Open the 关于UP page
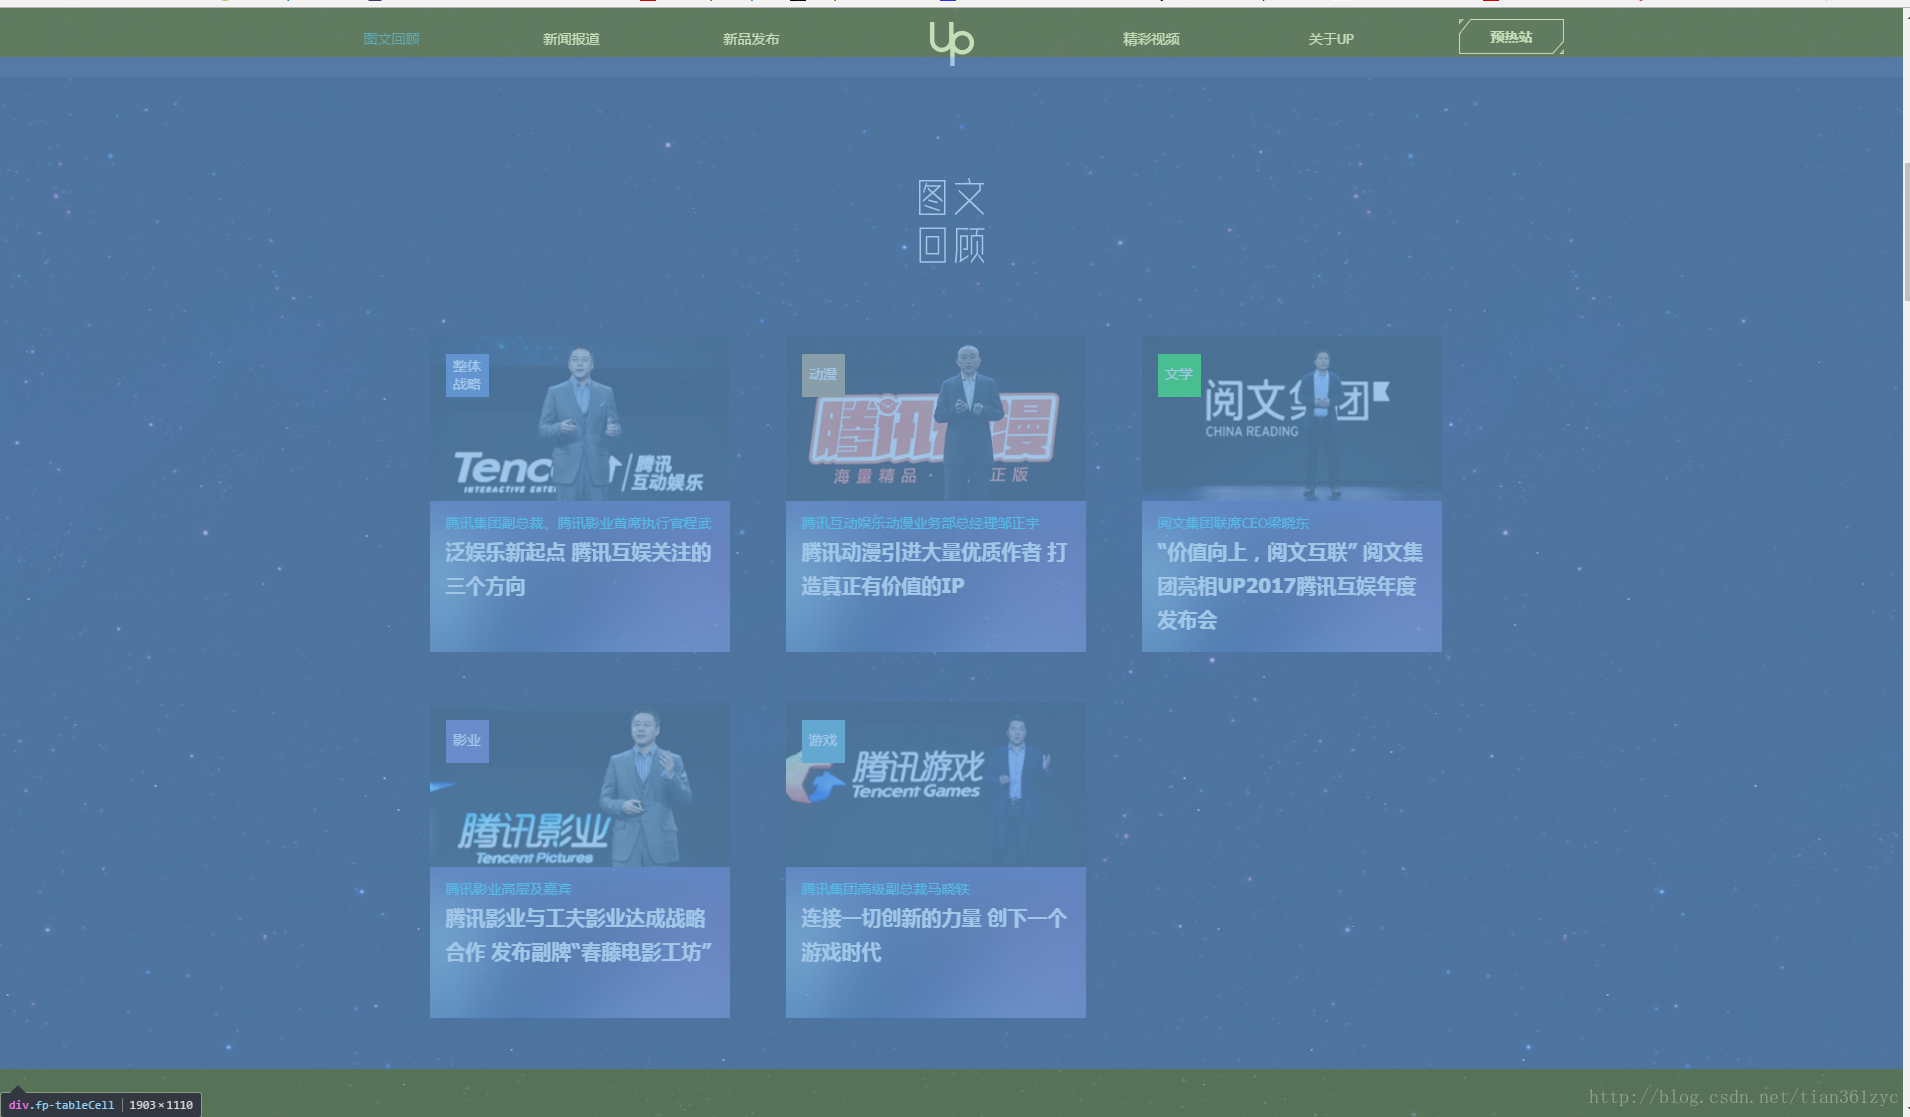 tap(1331, 39)
